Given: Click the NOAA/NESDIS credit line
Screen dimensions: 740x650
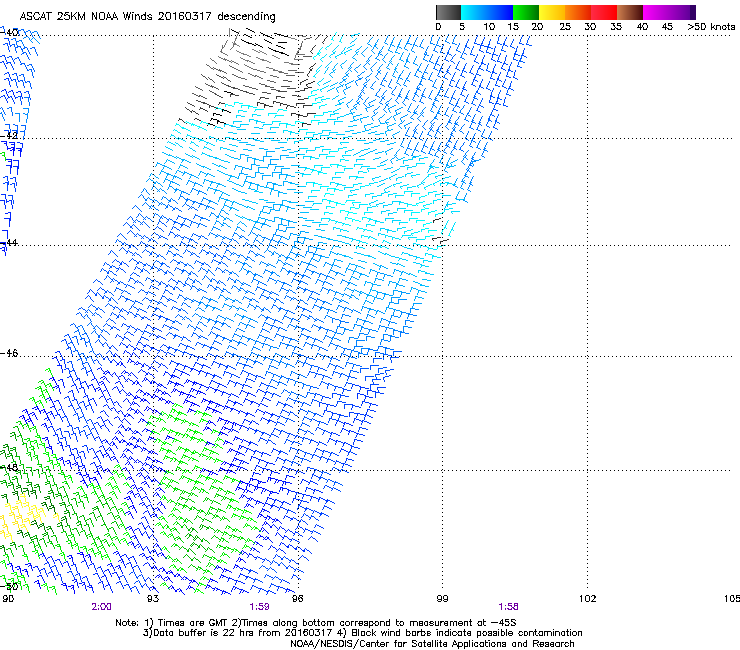Looking at the screenshot, I should point(432,644).
